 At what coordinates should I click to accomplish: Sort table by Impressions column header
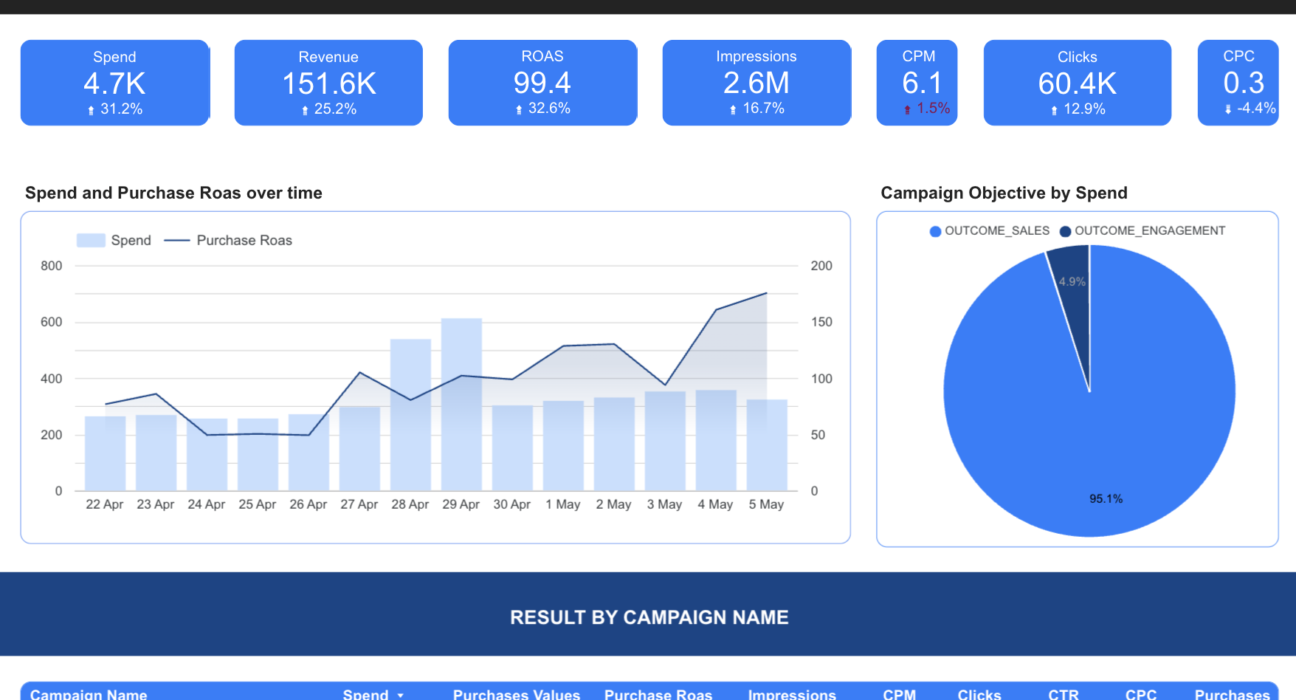(x=792, y=694)
